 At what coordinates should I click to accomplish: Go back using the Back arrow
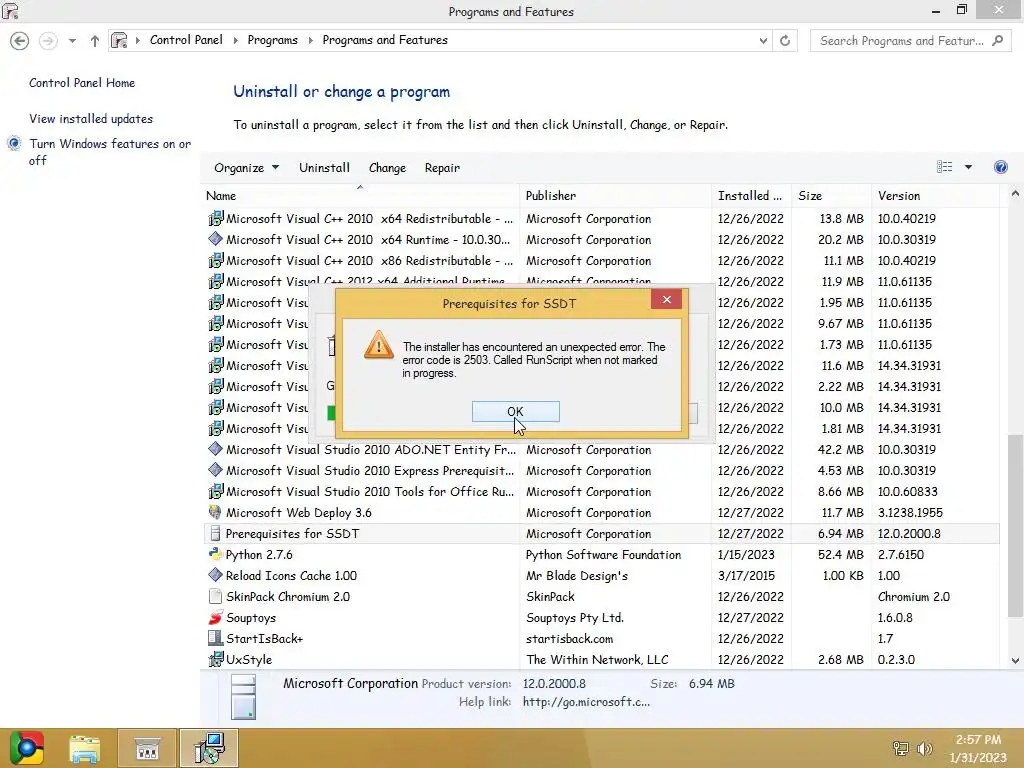pyautogui.click(x=20, y=40)
